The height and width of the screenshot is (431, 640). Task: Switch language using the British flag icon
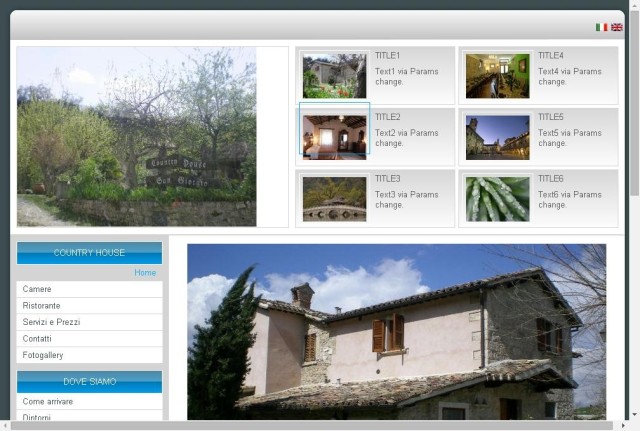click(x=617, y=27)
